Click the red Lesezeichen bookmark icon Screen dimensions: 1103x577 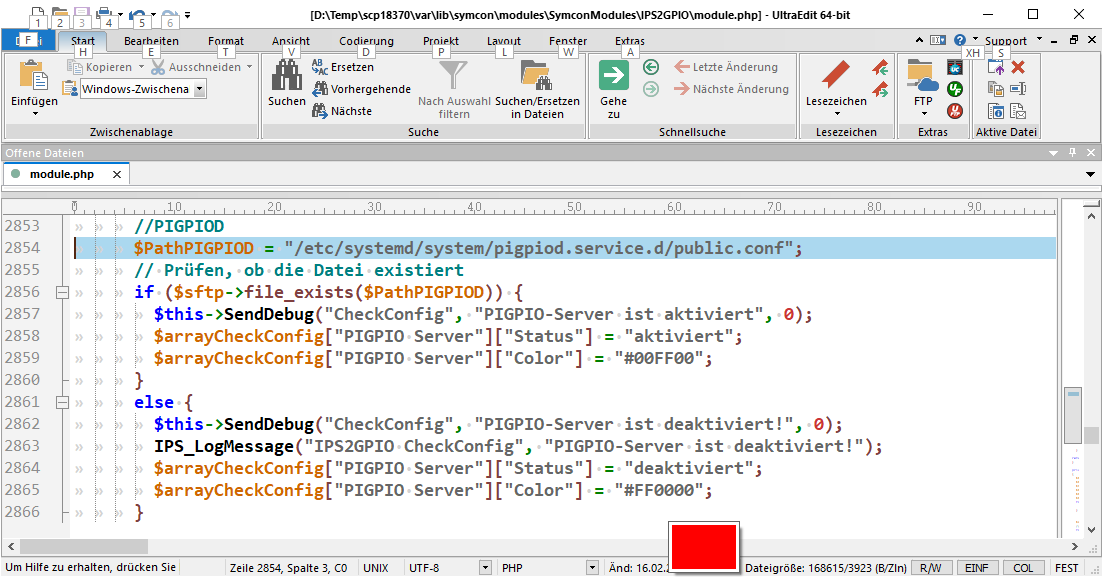[x=835, y=76]
